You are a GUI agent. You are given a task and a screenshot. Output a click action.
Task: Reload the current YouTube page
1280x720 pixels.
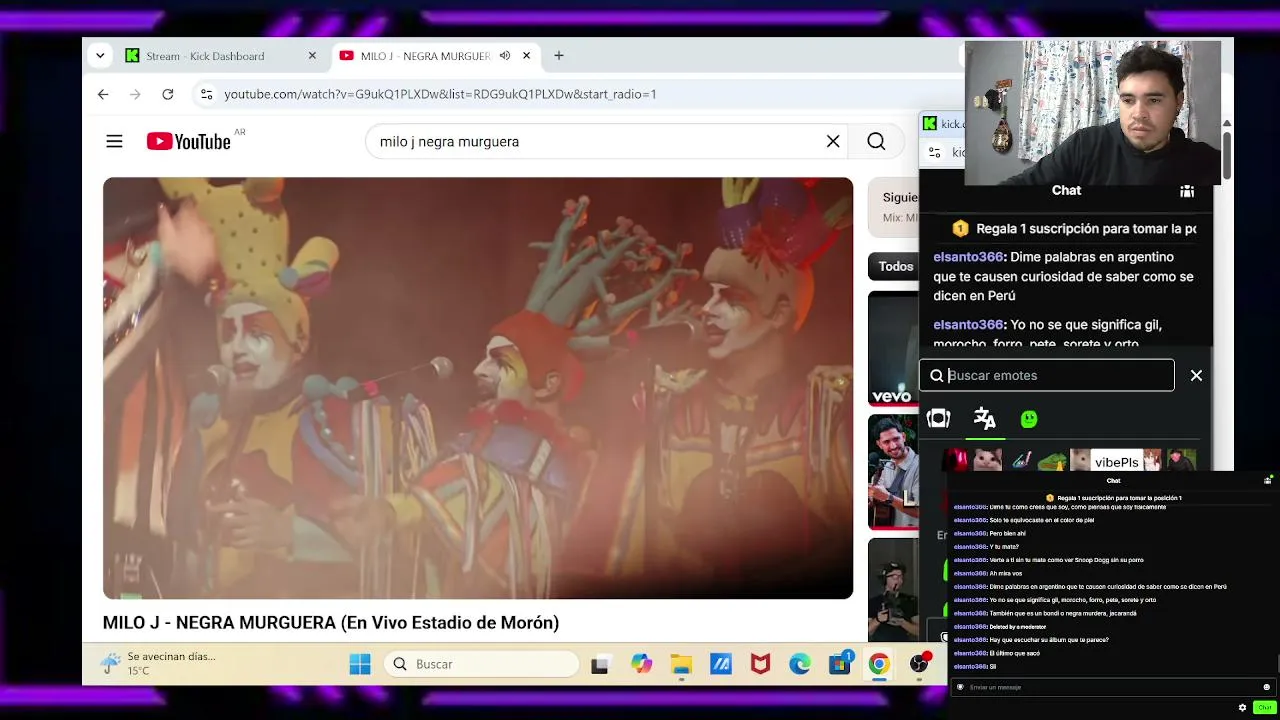tap(168, 94)
